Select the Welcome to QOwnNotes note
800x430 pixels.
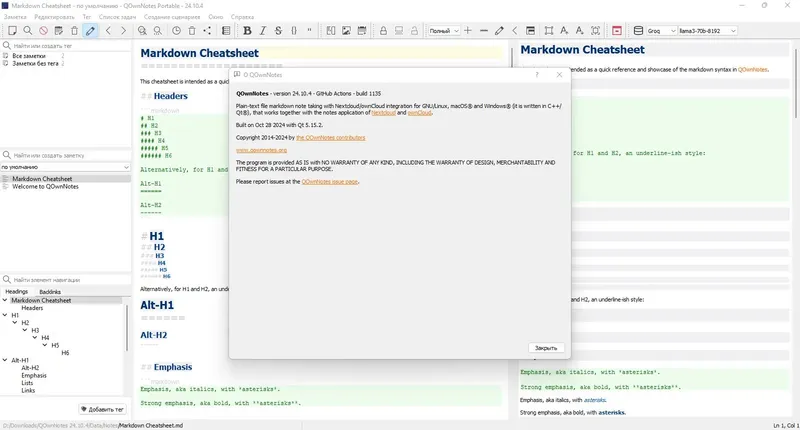coord(45,187)
